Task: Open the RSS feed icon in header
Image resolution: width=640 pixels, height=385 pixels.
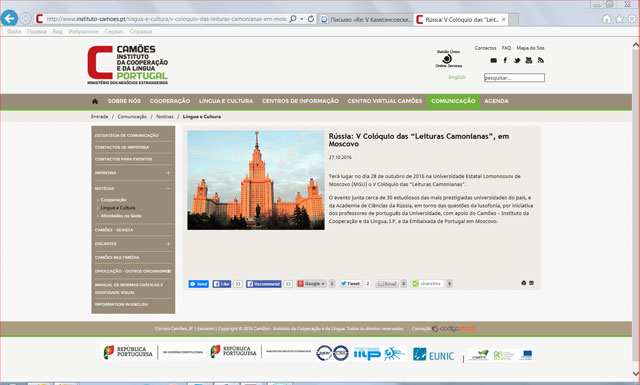Action: tap(541, 60)
